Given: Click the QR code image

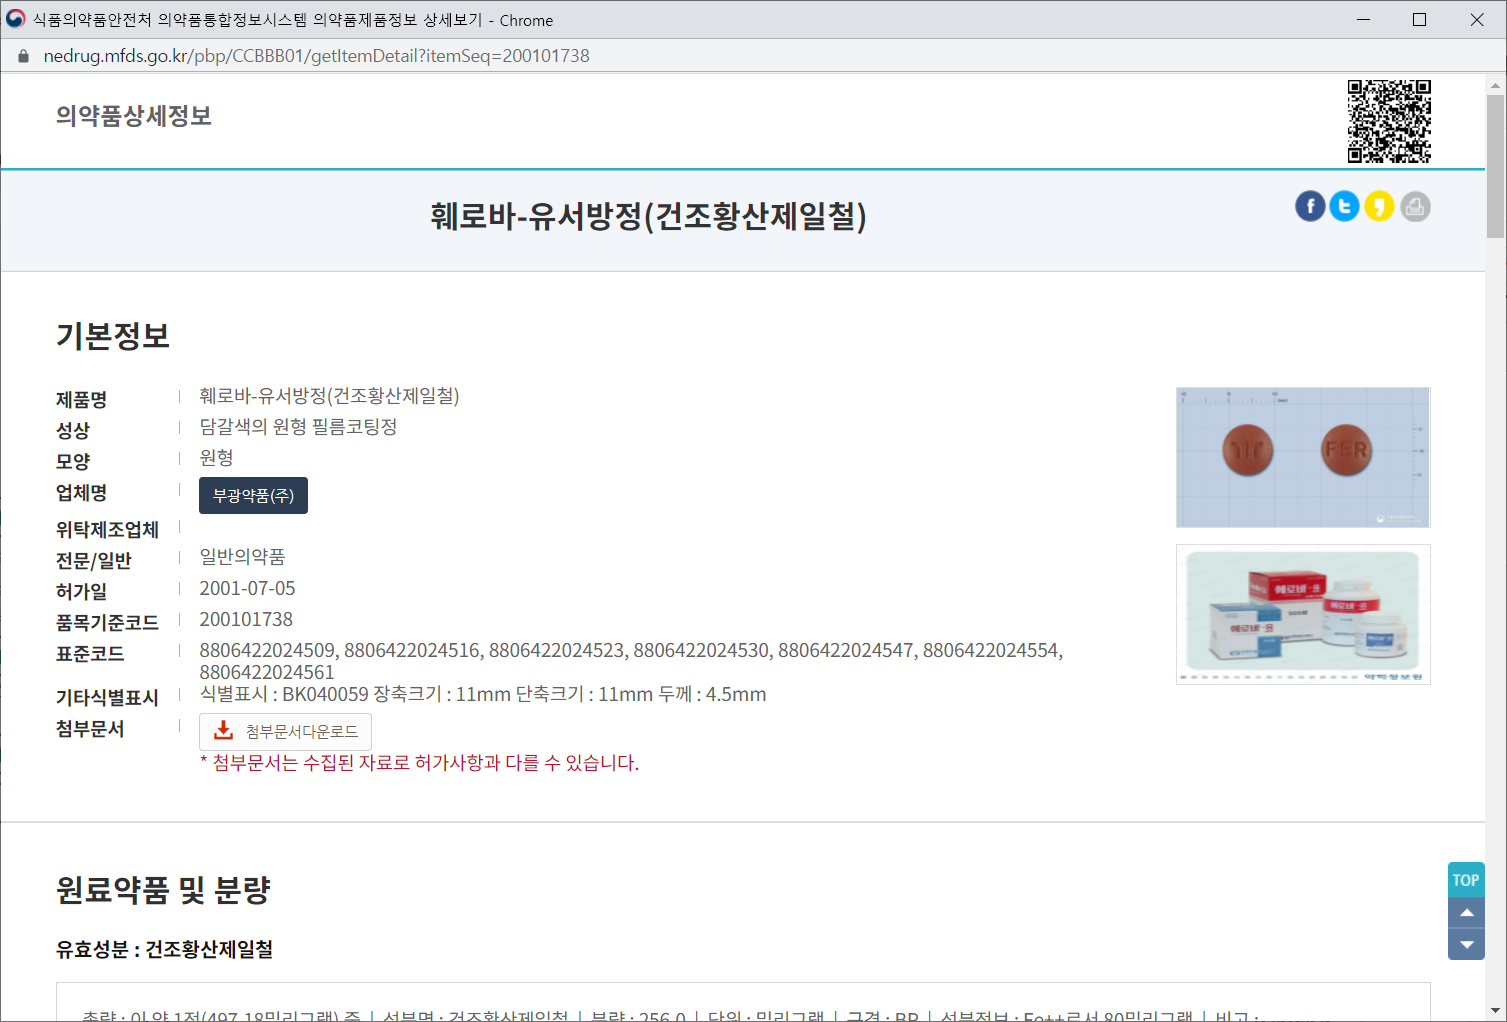Looking at the screenshot, I should point(1389,121).
